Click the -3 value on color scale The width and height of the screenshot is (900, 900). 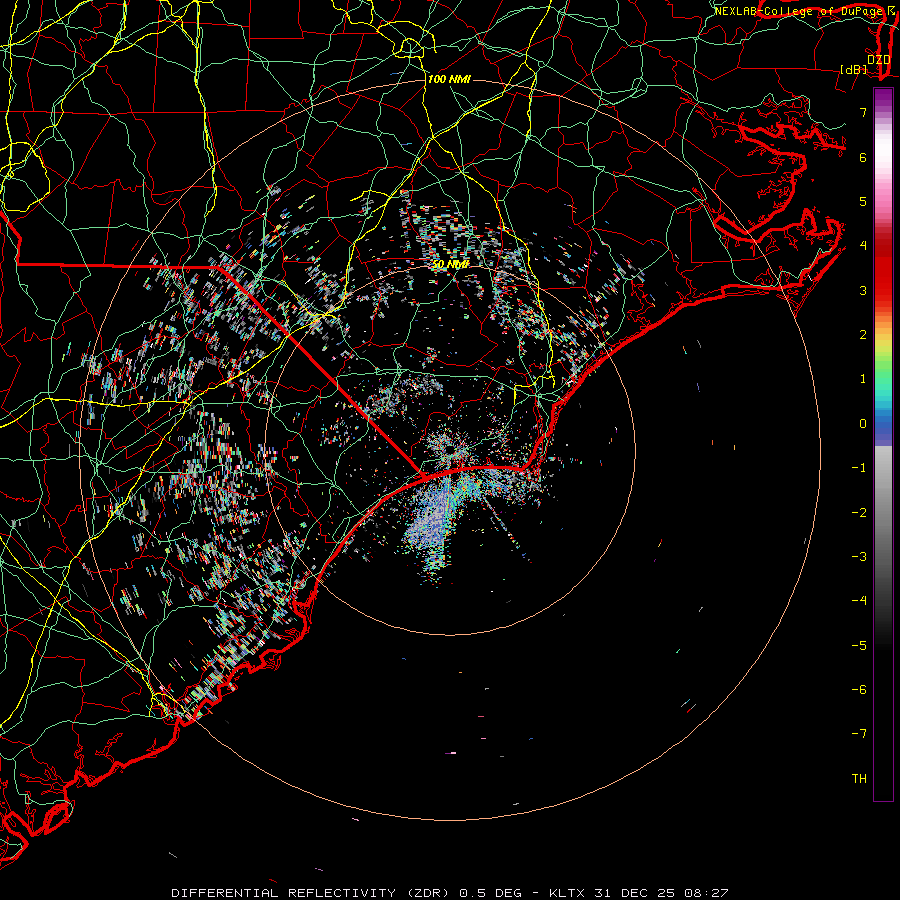coord(859,556)
